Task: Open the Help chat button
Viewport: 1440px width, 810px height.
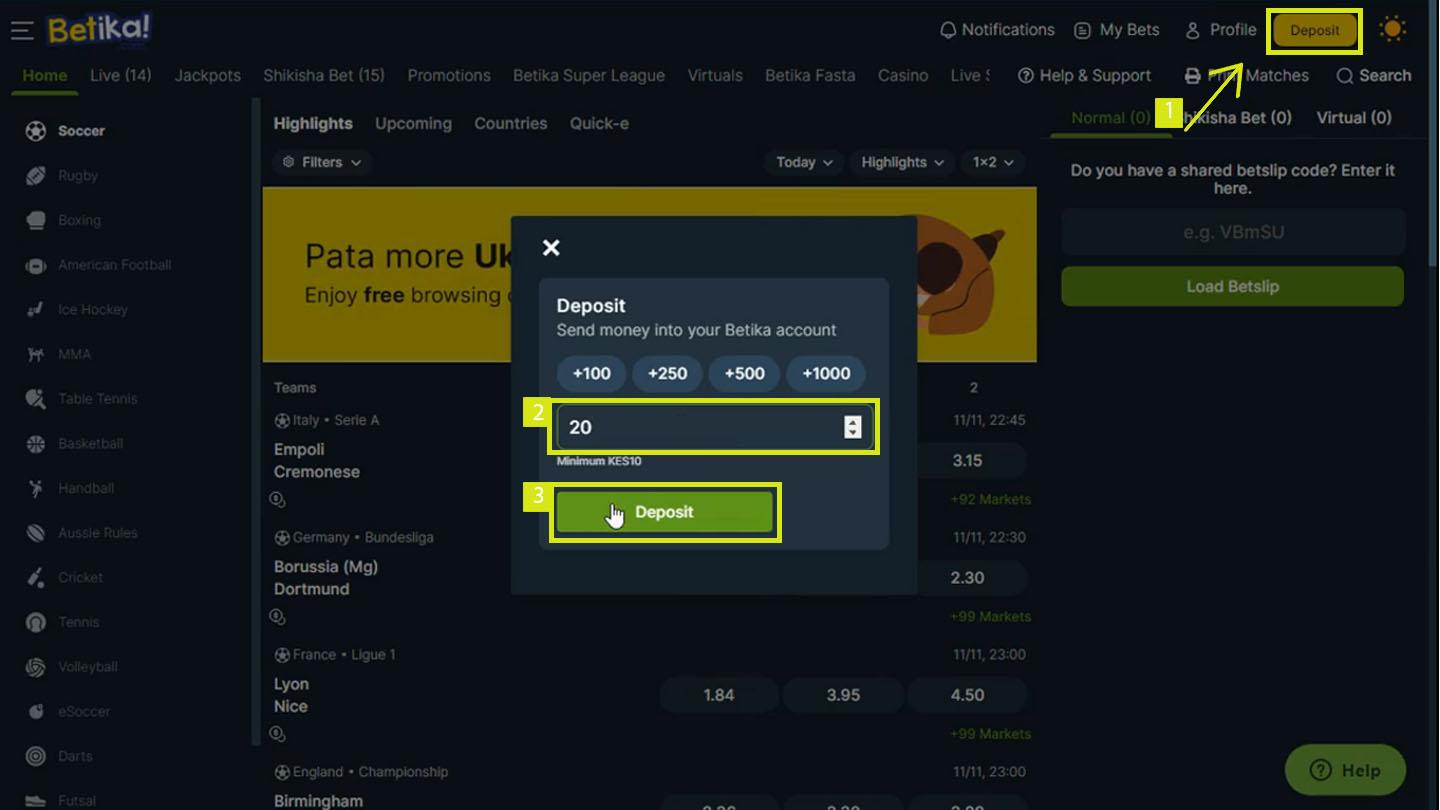Action: coord(1345,770)
